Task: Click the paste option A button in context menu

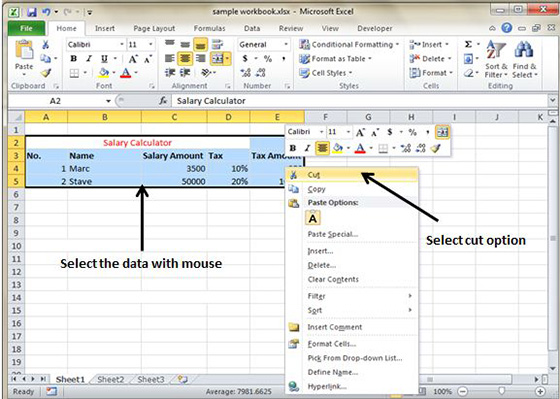Action: coord(313,218)
